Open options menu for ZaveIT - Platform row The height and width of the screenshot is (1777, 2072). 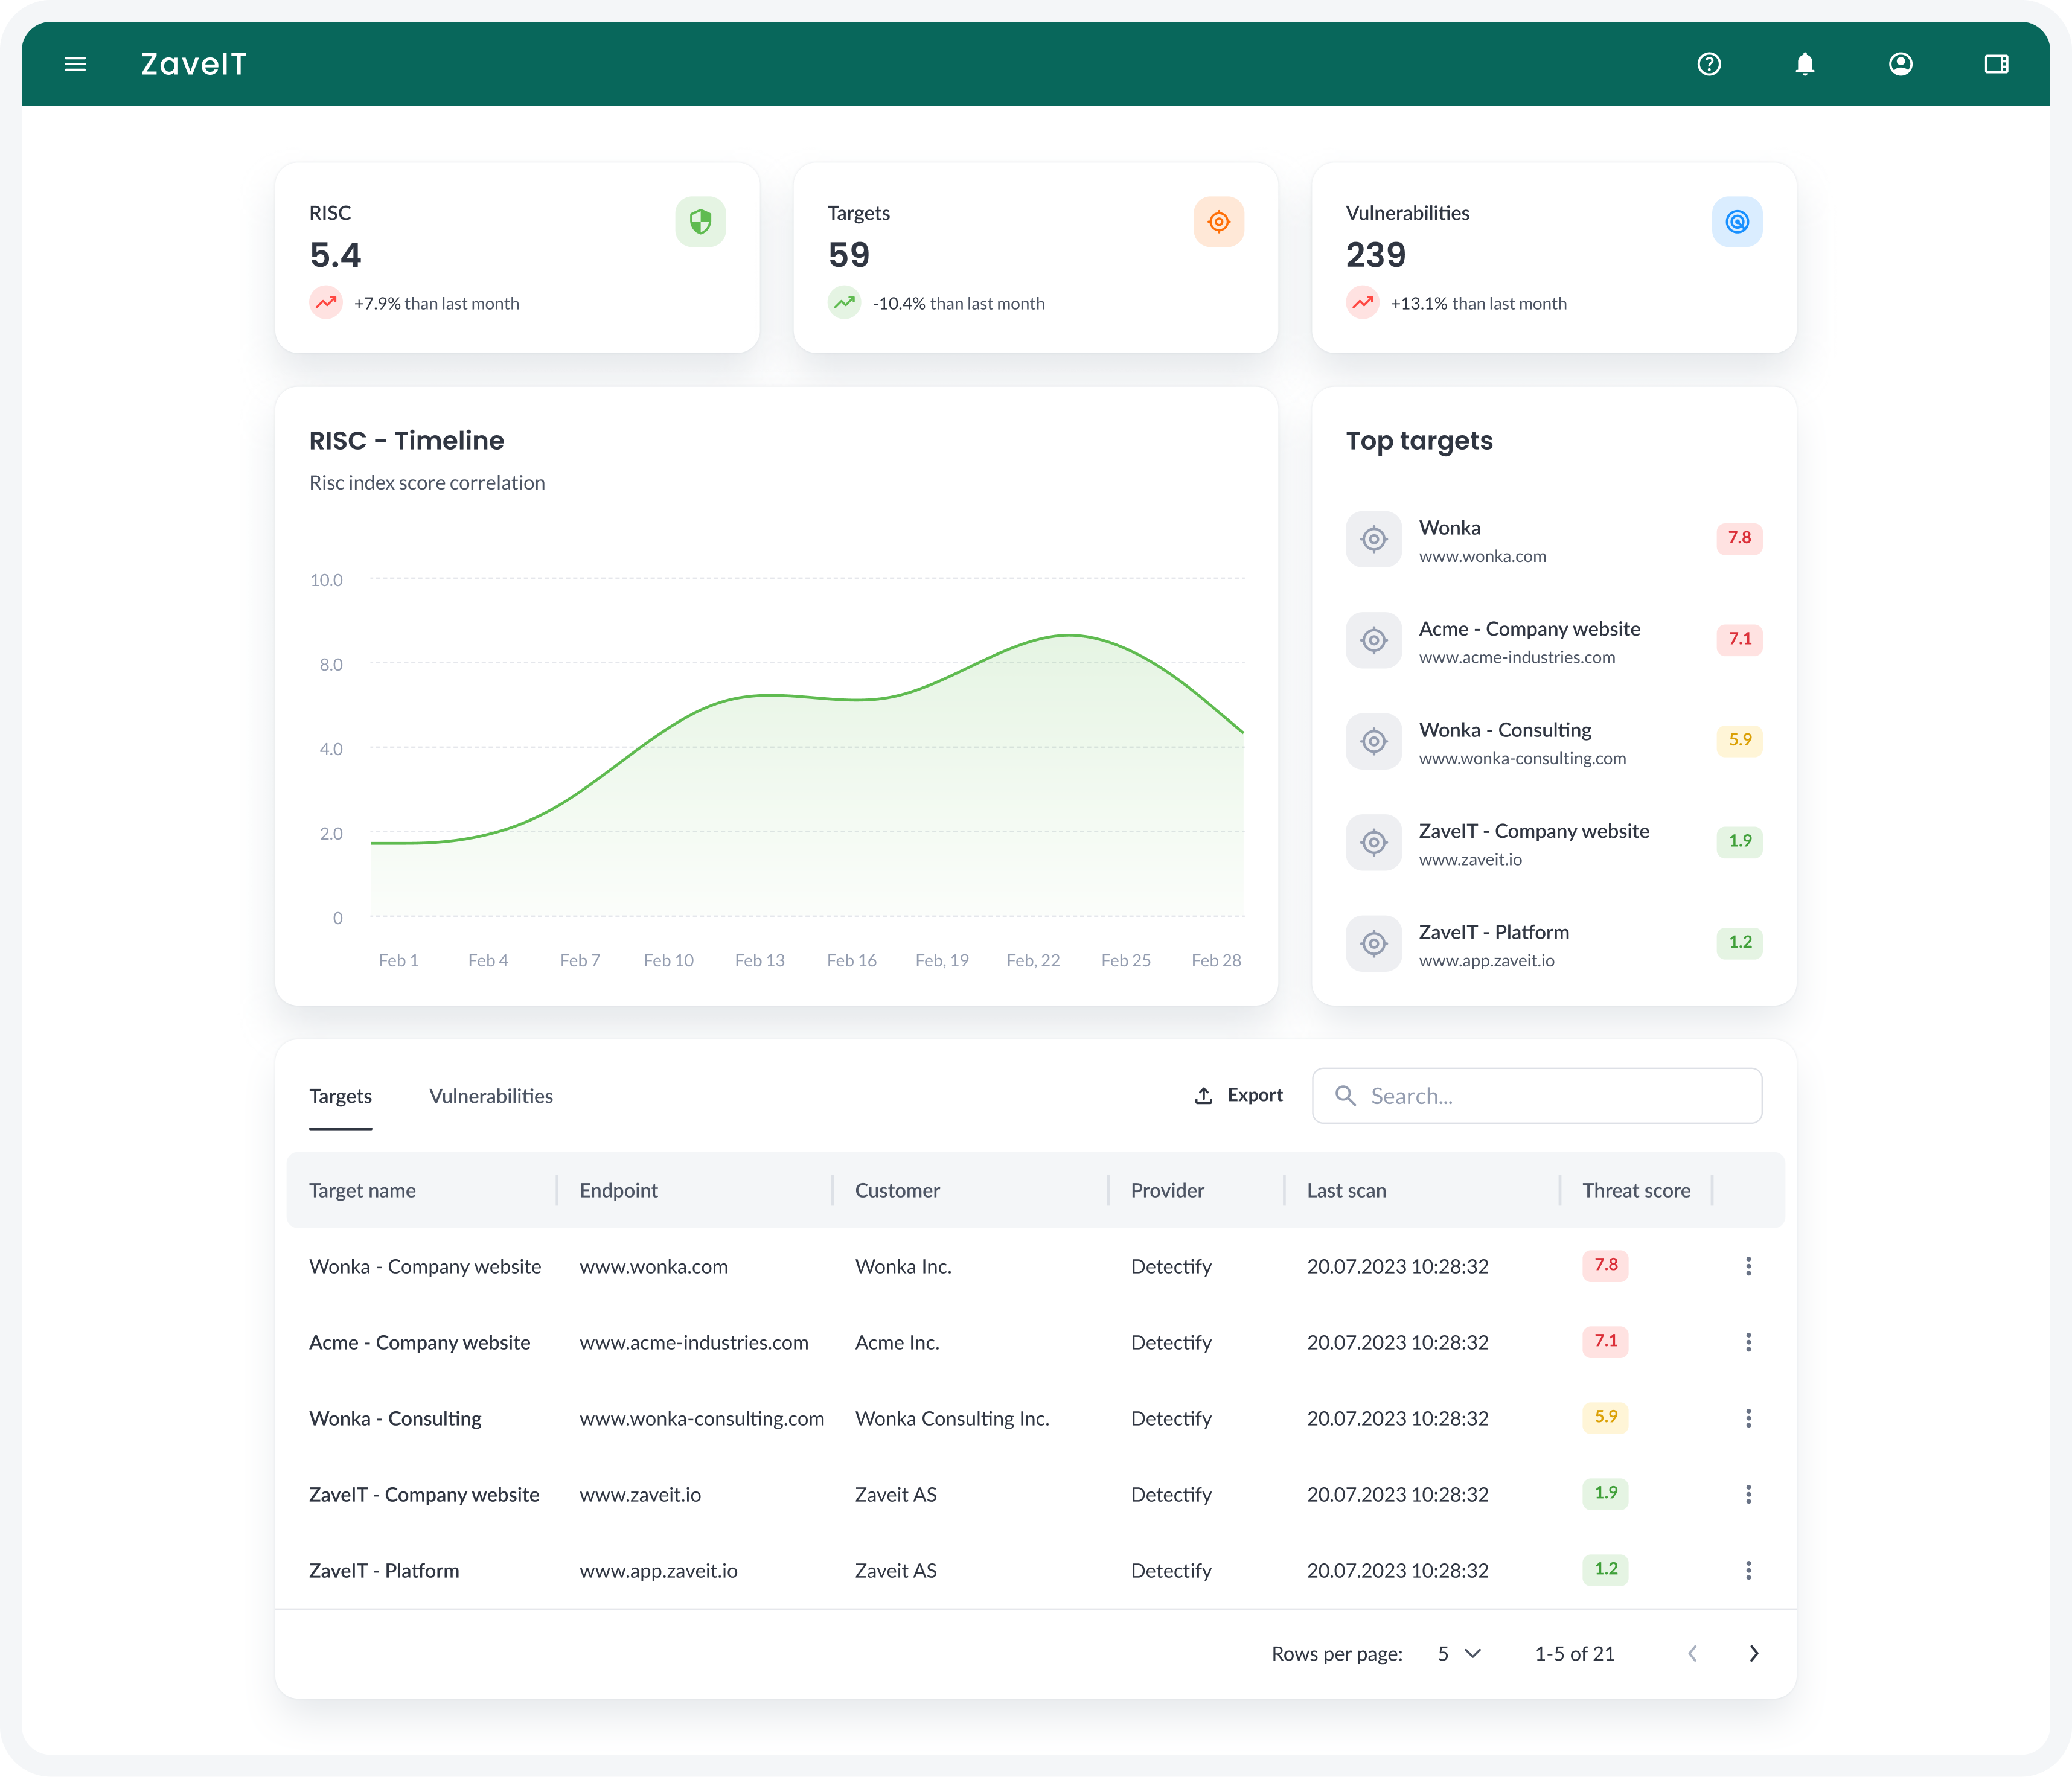[1748, 1570]
